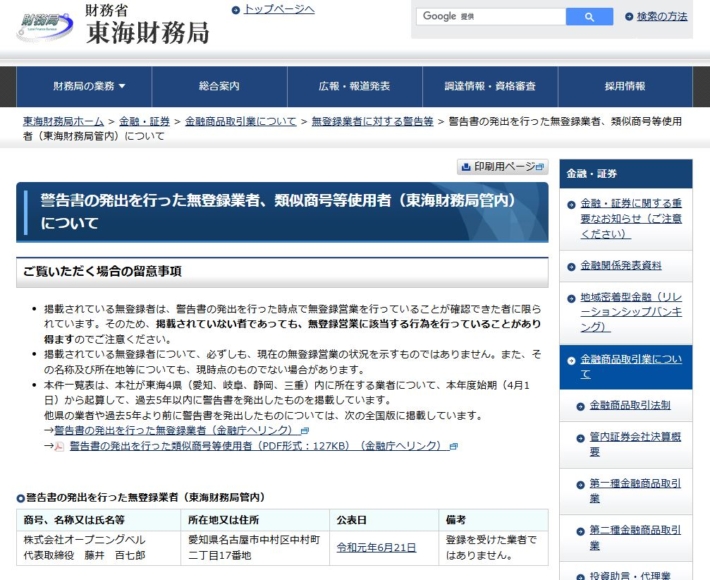Viewport: 710px width, 580px height.
Task: Click the bullet icon beside 金融関係発表資料
Action: (x=571, y=267)
